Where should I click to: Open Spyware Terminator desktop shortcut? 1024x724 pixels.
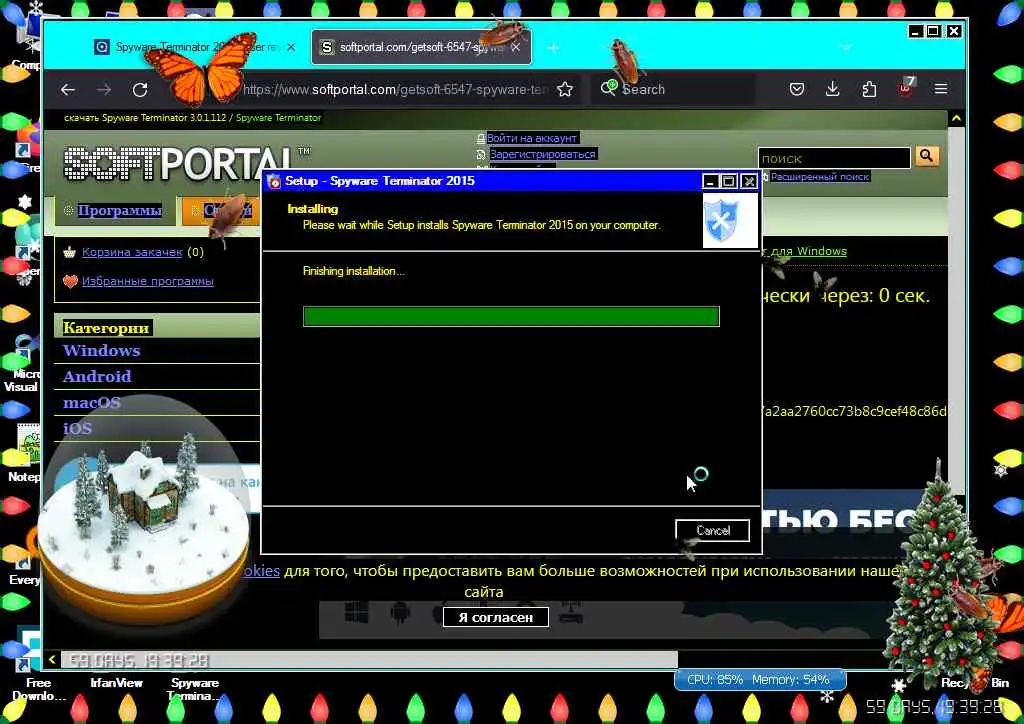point(195,688)
